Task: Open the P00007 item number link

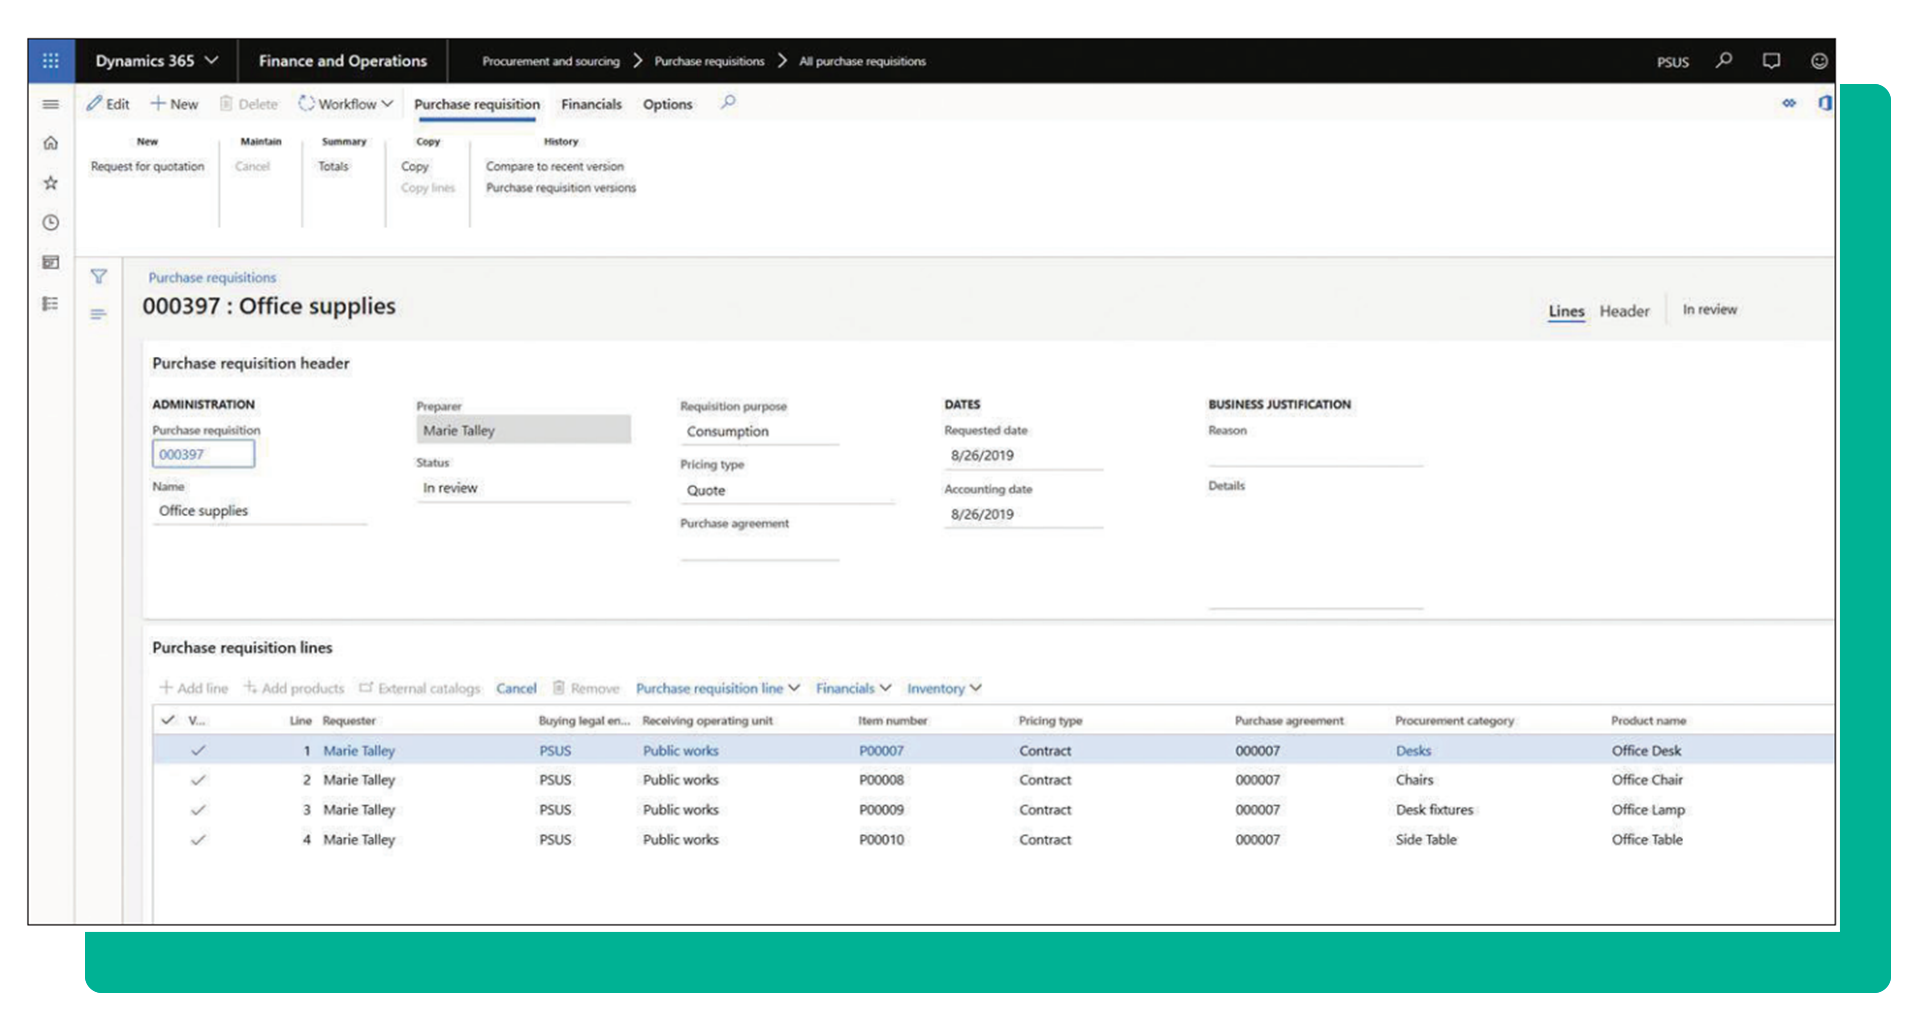Action: 881,751
